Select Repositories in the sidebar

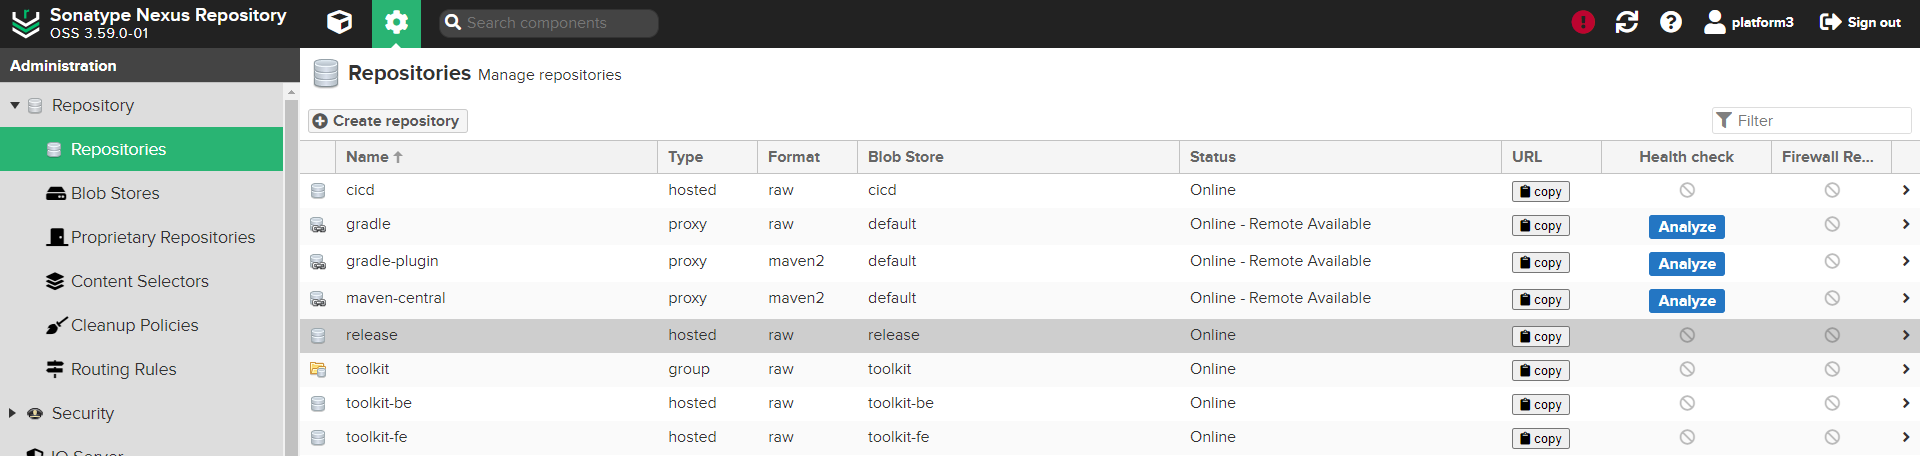click(142, 149)
